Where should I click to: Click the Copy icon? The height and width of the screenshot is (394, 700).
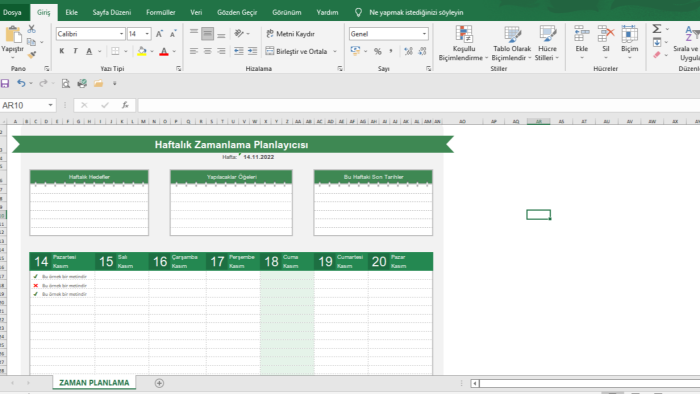click(x=31, y=42)
